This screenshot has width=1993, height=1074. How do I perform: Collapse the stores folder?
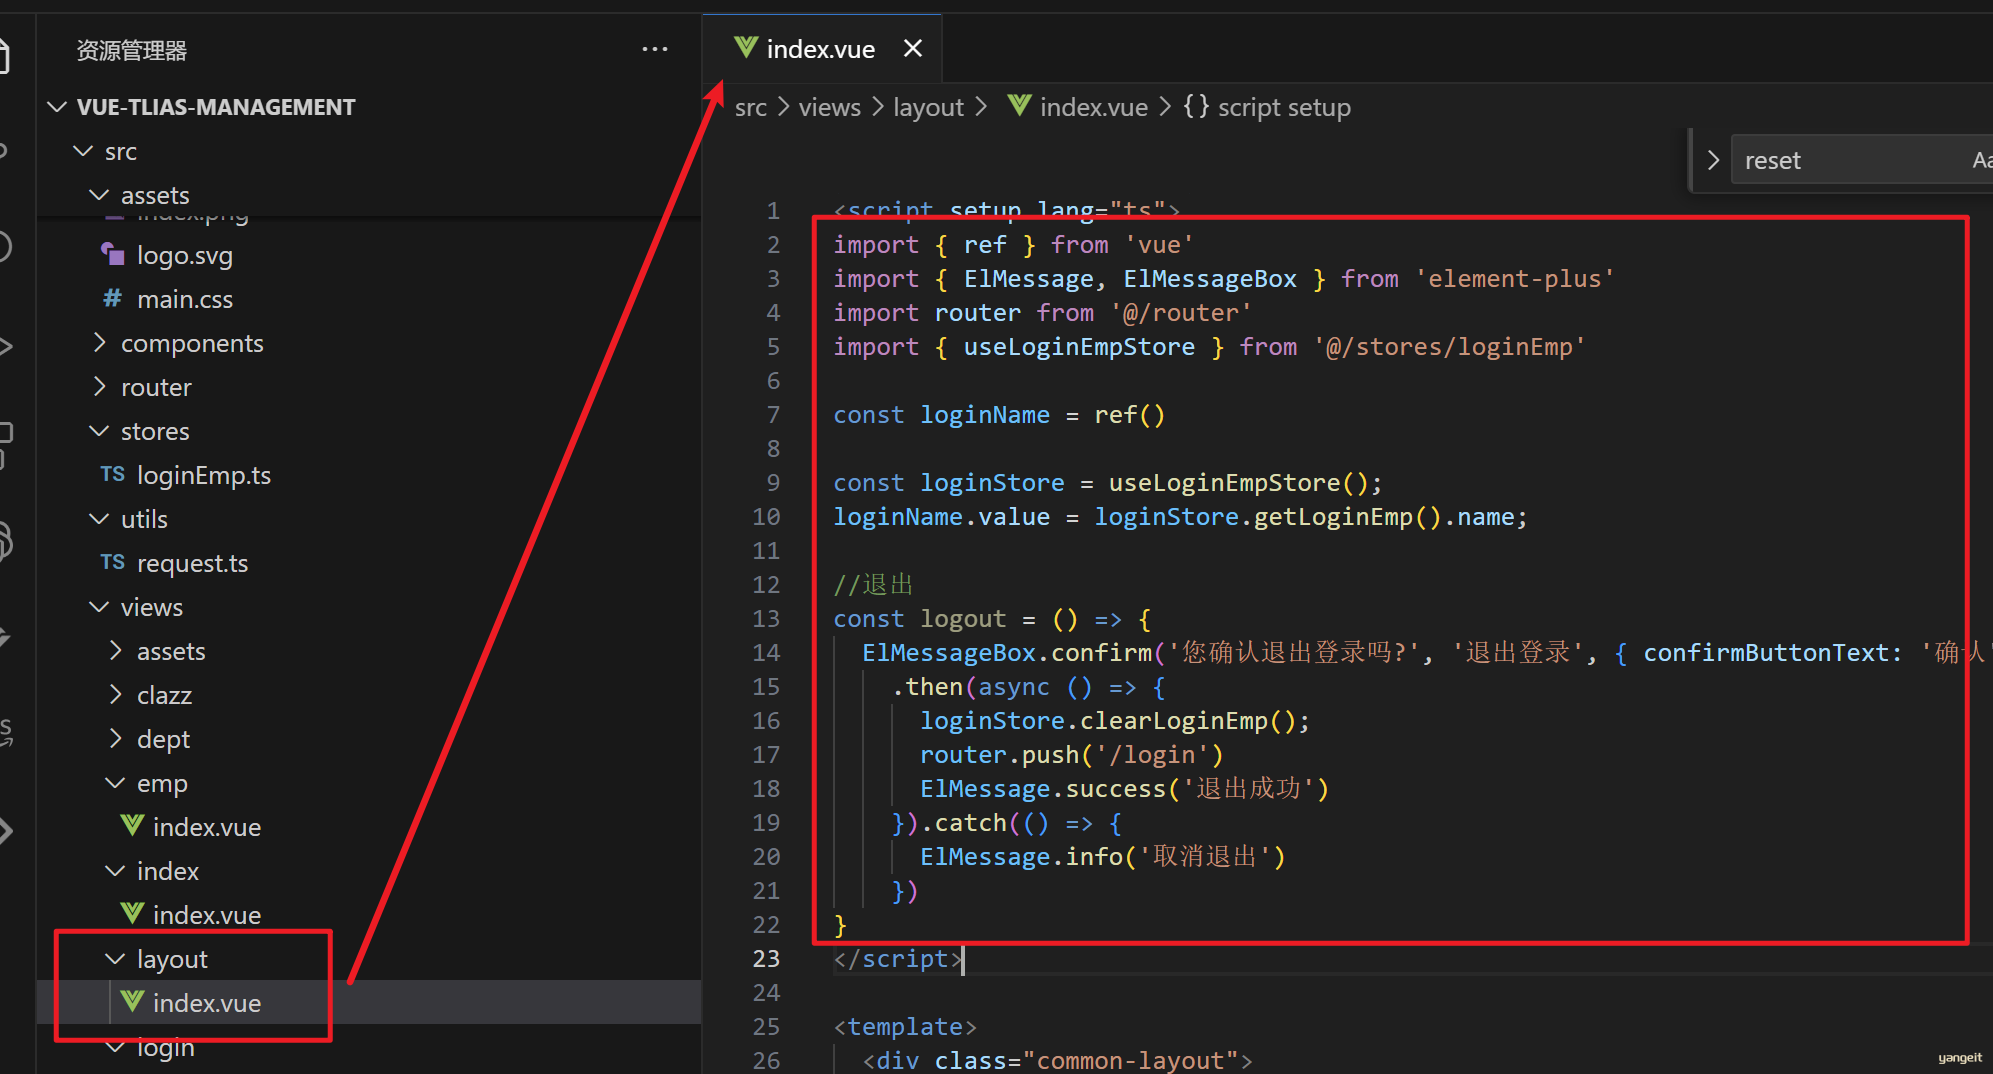click(99, 431)
